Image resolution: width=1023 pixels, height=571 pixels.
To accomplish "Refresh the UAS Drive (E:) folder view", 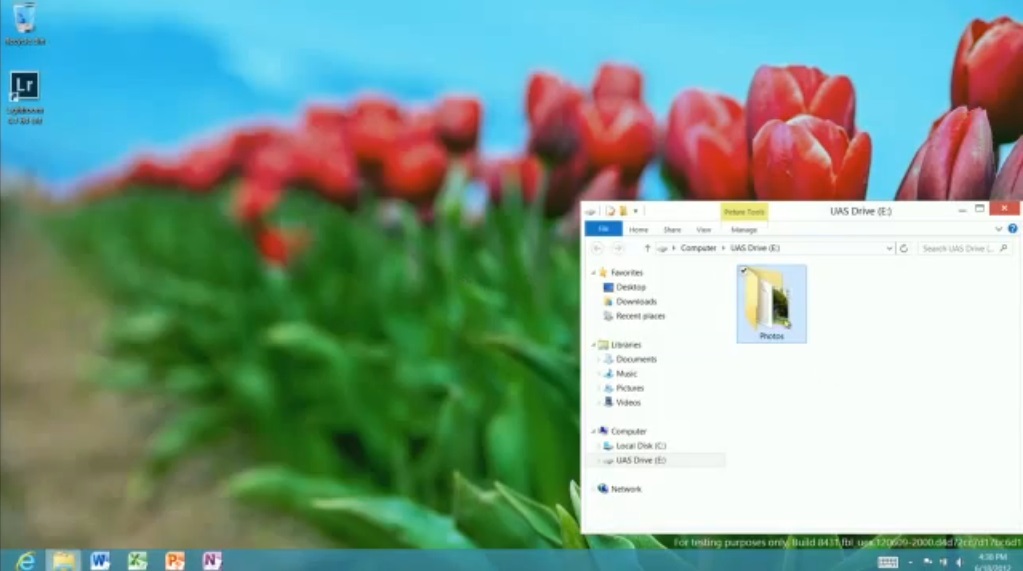I will (x=904, y=248).
